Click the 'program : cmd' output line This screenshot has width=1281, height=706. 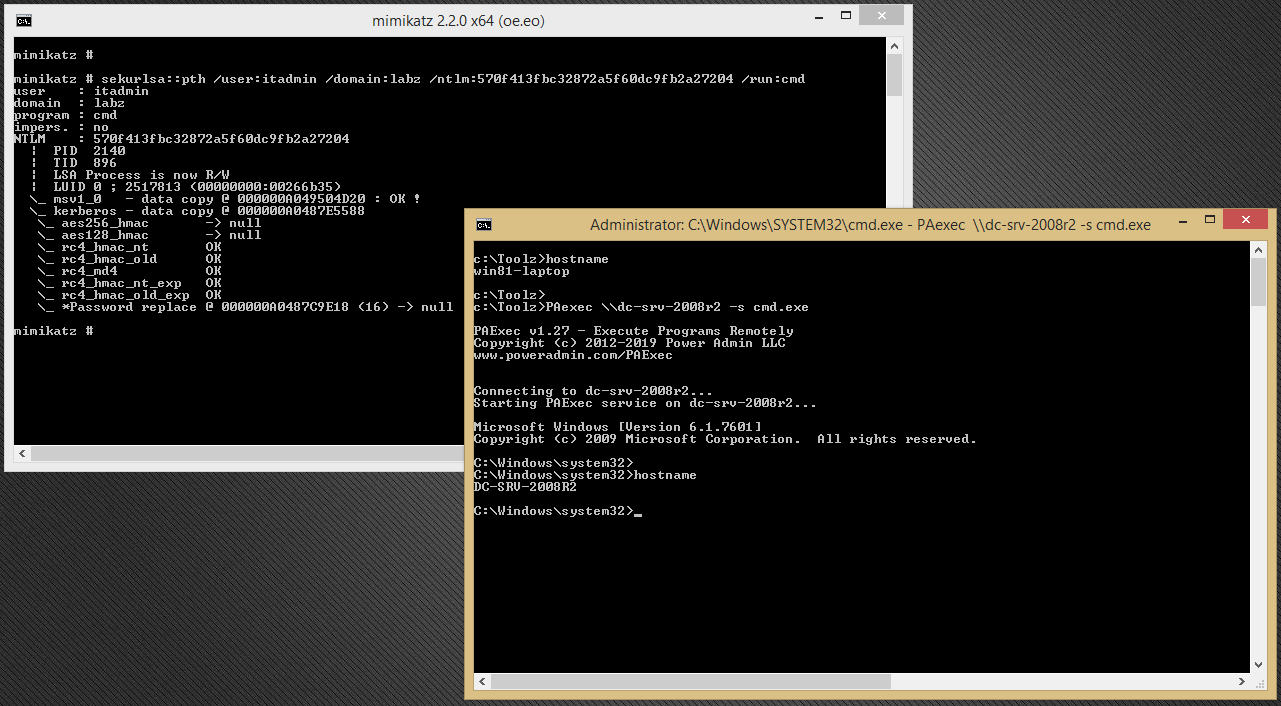click(65, 115)
